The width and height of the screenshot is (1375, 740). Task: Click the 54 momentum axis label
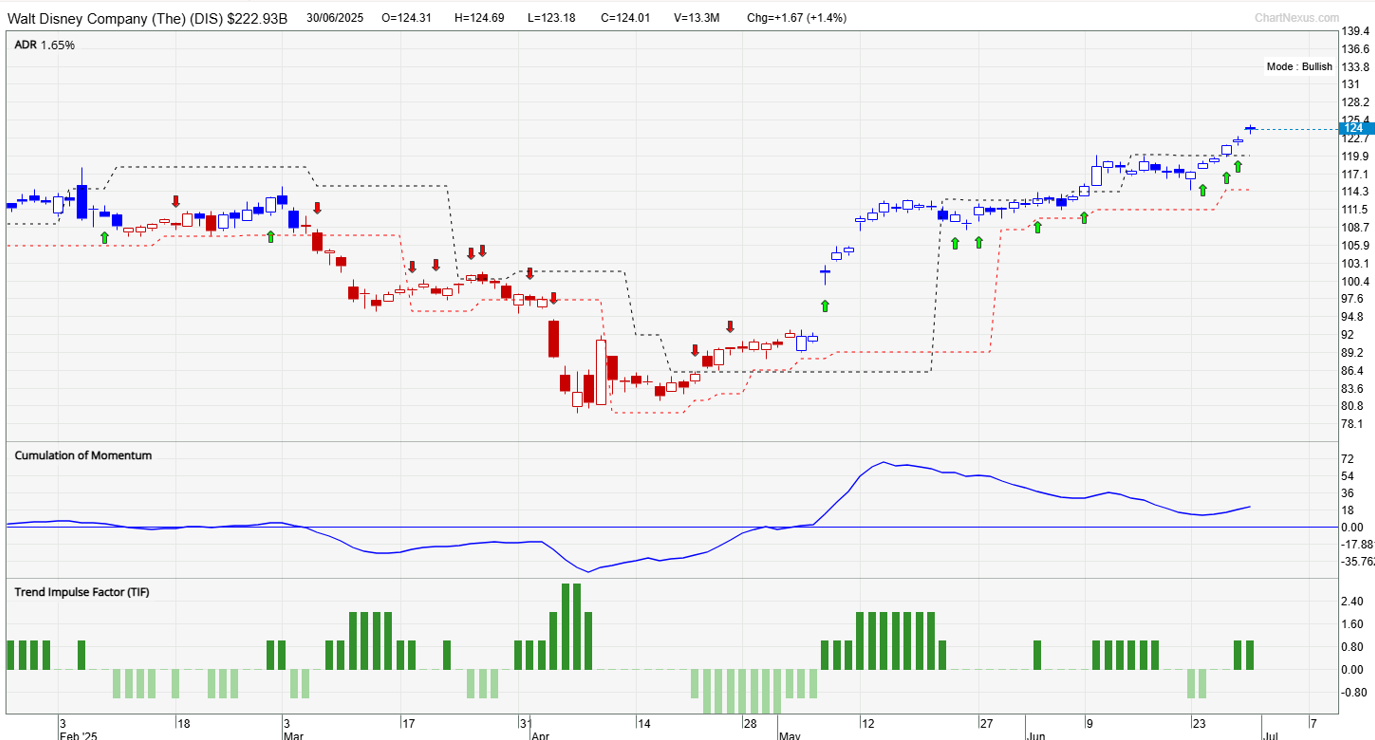coord(1349,476)
